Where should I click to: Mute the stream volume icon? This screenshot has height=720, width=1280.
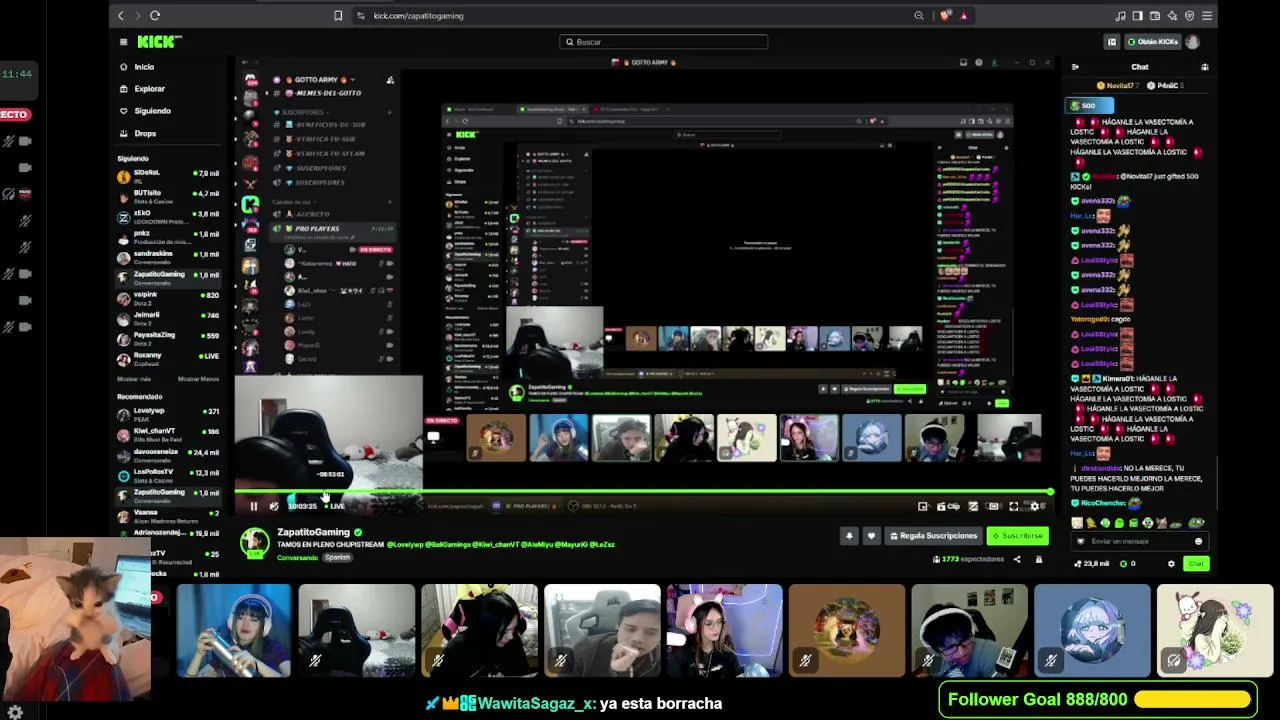(x=273, y=506)
